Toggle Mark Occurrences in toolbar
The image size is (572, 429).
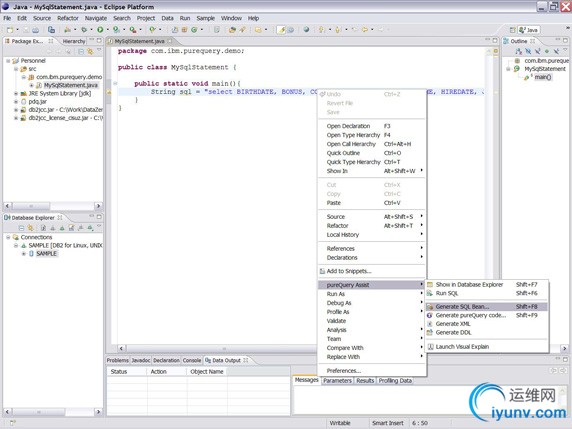[281, 30]
